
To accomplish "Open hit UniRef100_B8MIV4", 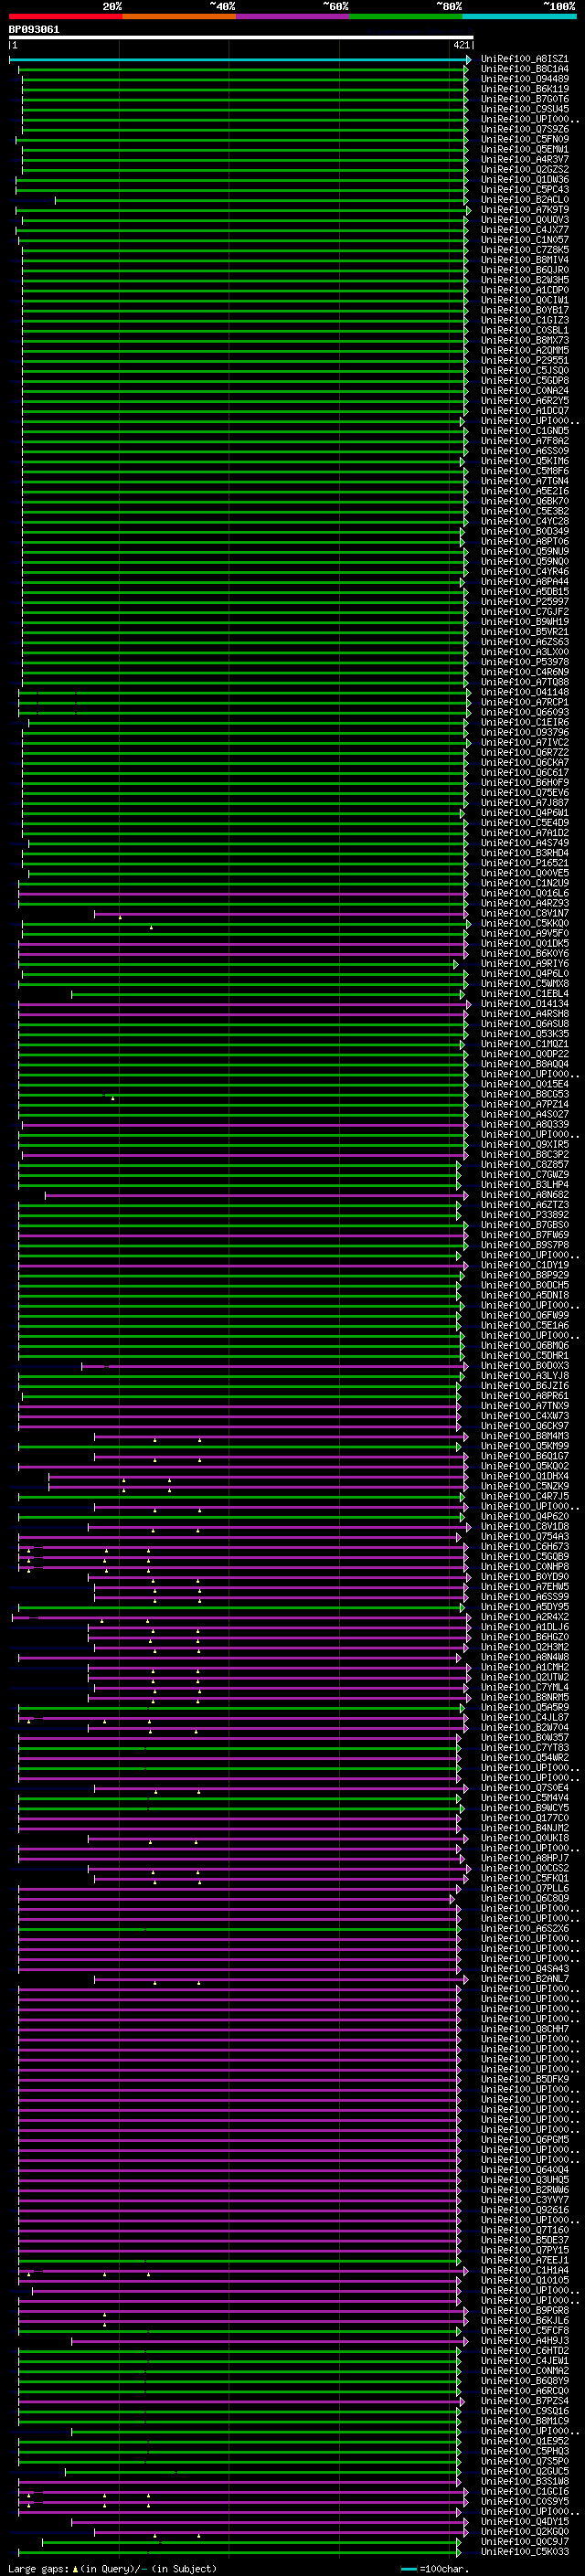I will click(524, 260).
